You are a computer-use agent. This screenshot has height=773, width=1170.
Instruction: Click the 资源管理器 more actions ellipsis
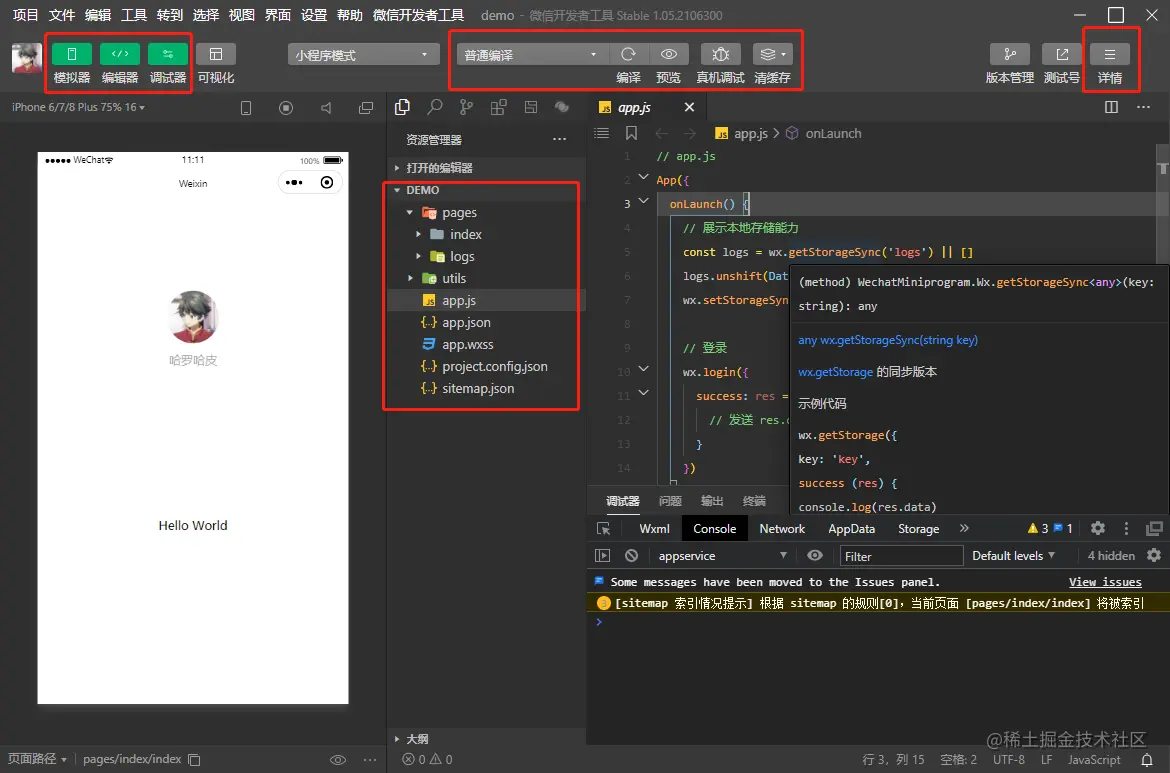559,140
